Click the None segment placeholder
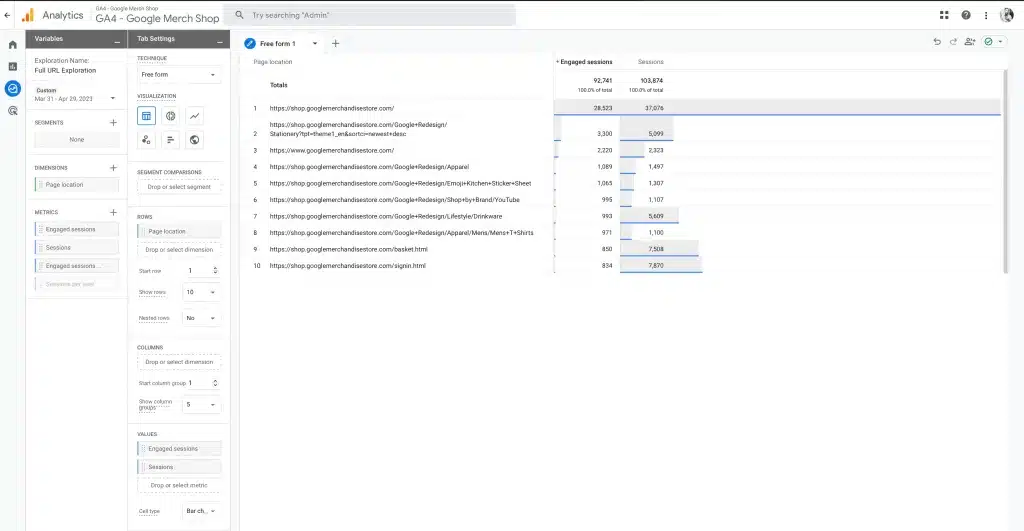 (76, 140)
